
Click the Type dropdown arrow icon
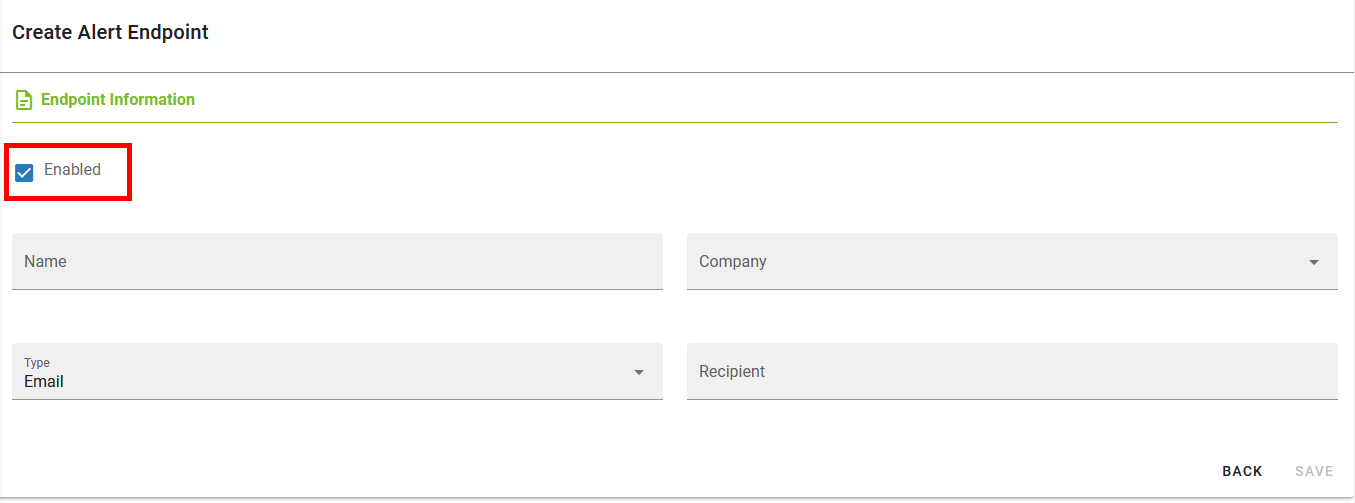click(x=639, y=373)
